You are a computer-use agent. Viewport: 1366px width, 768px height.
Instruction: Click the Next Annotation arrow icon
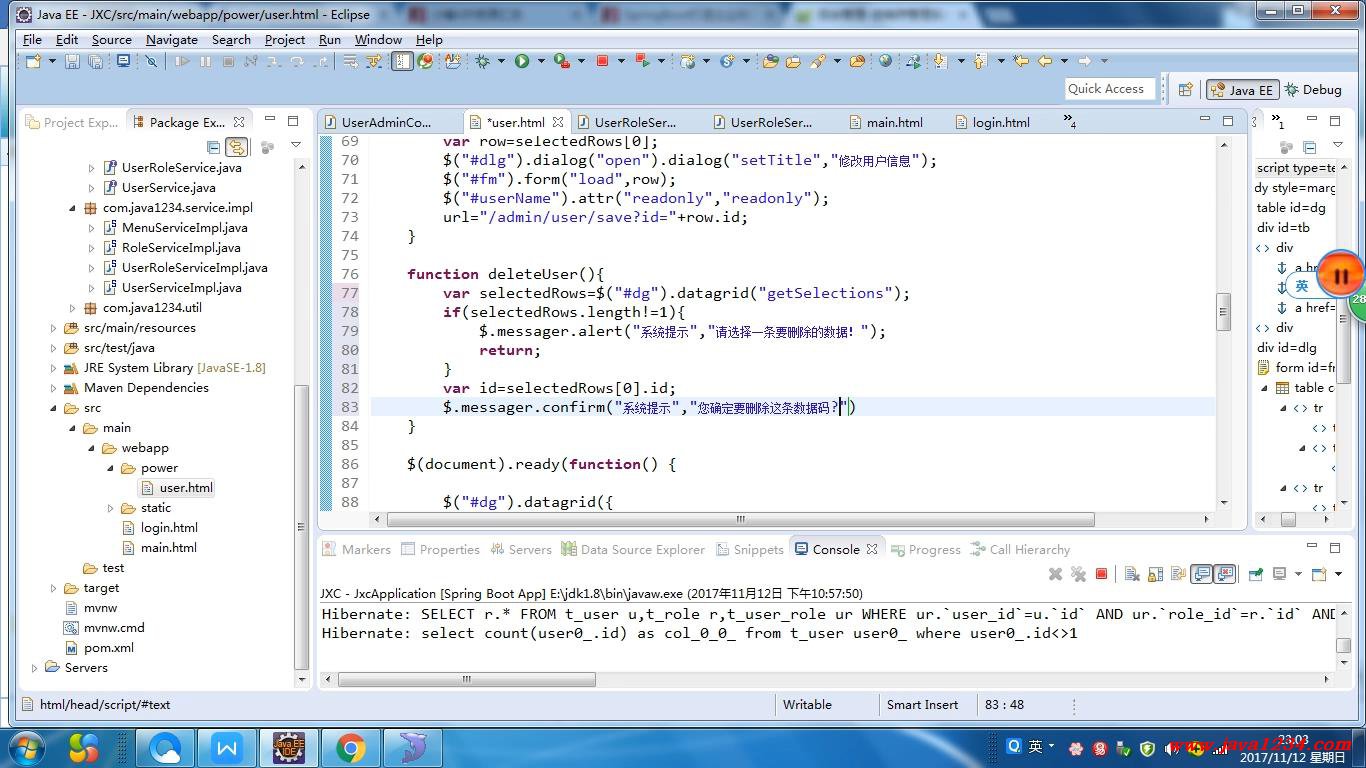tap(939, 61)
